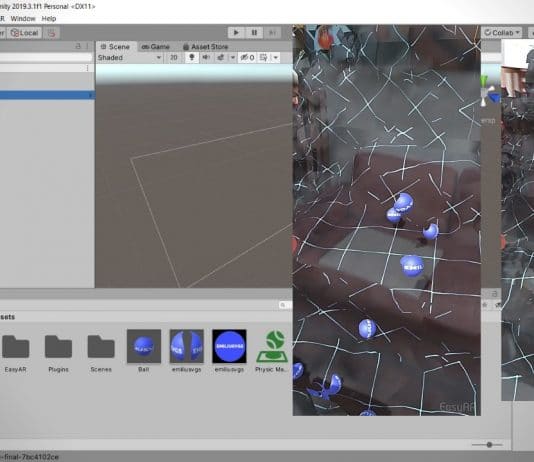Open the Collab dropdown
The width and height of the screenshot is (534, 462).
(x=502, y=33)
